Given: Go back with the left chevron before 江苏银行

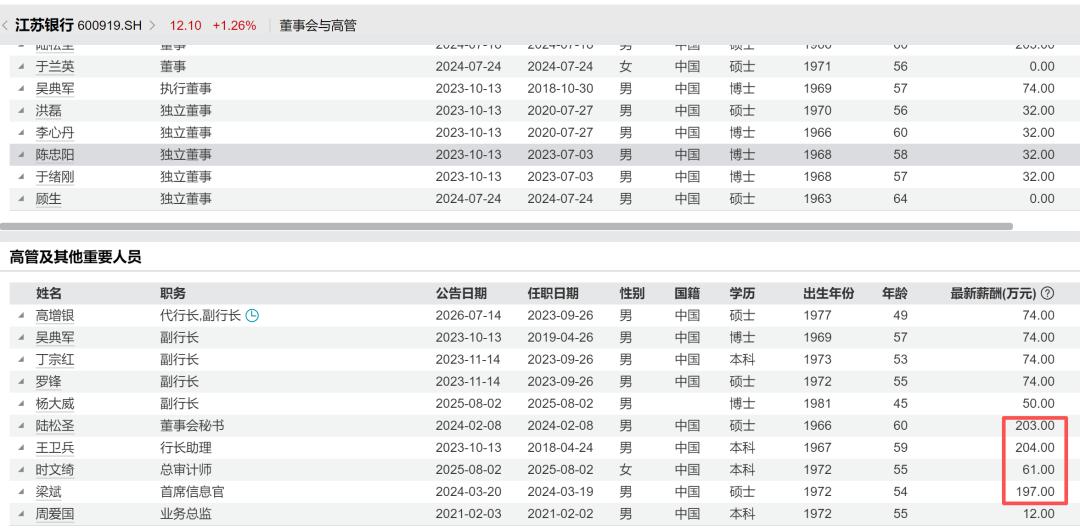Looking at the screenshot, I should (x=6, y=26).
